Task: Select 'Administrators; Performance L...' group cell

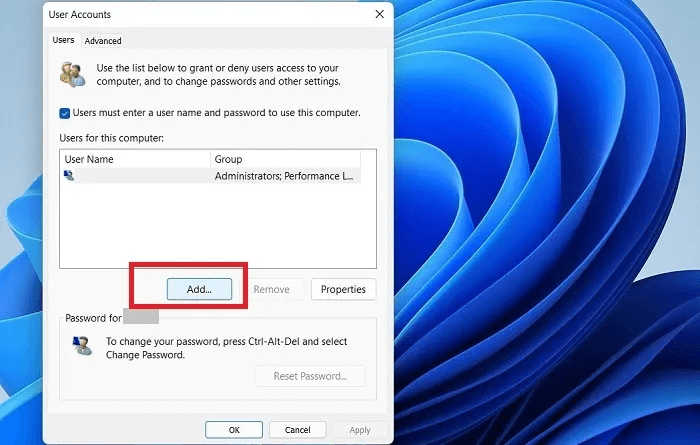Action: pos(284,176)
